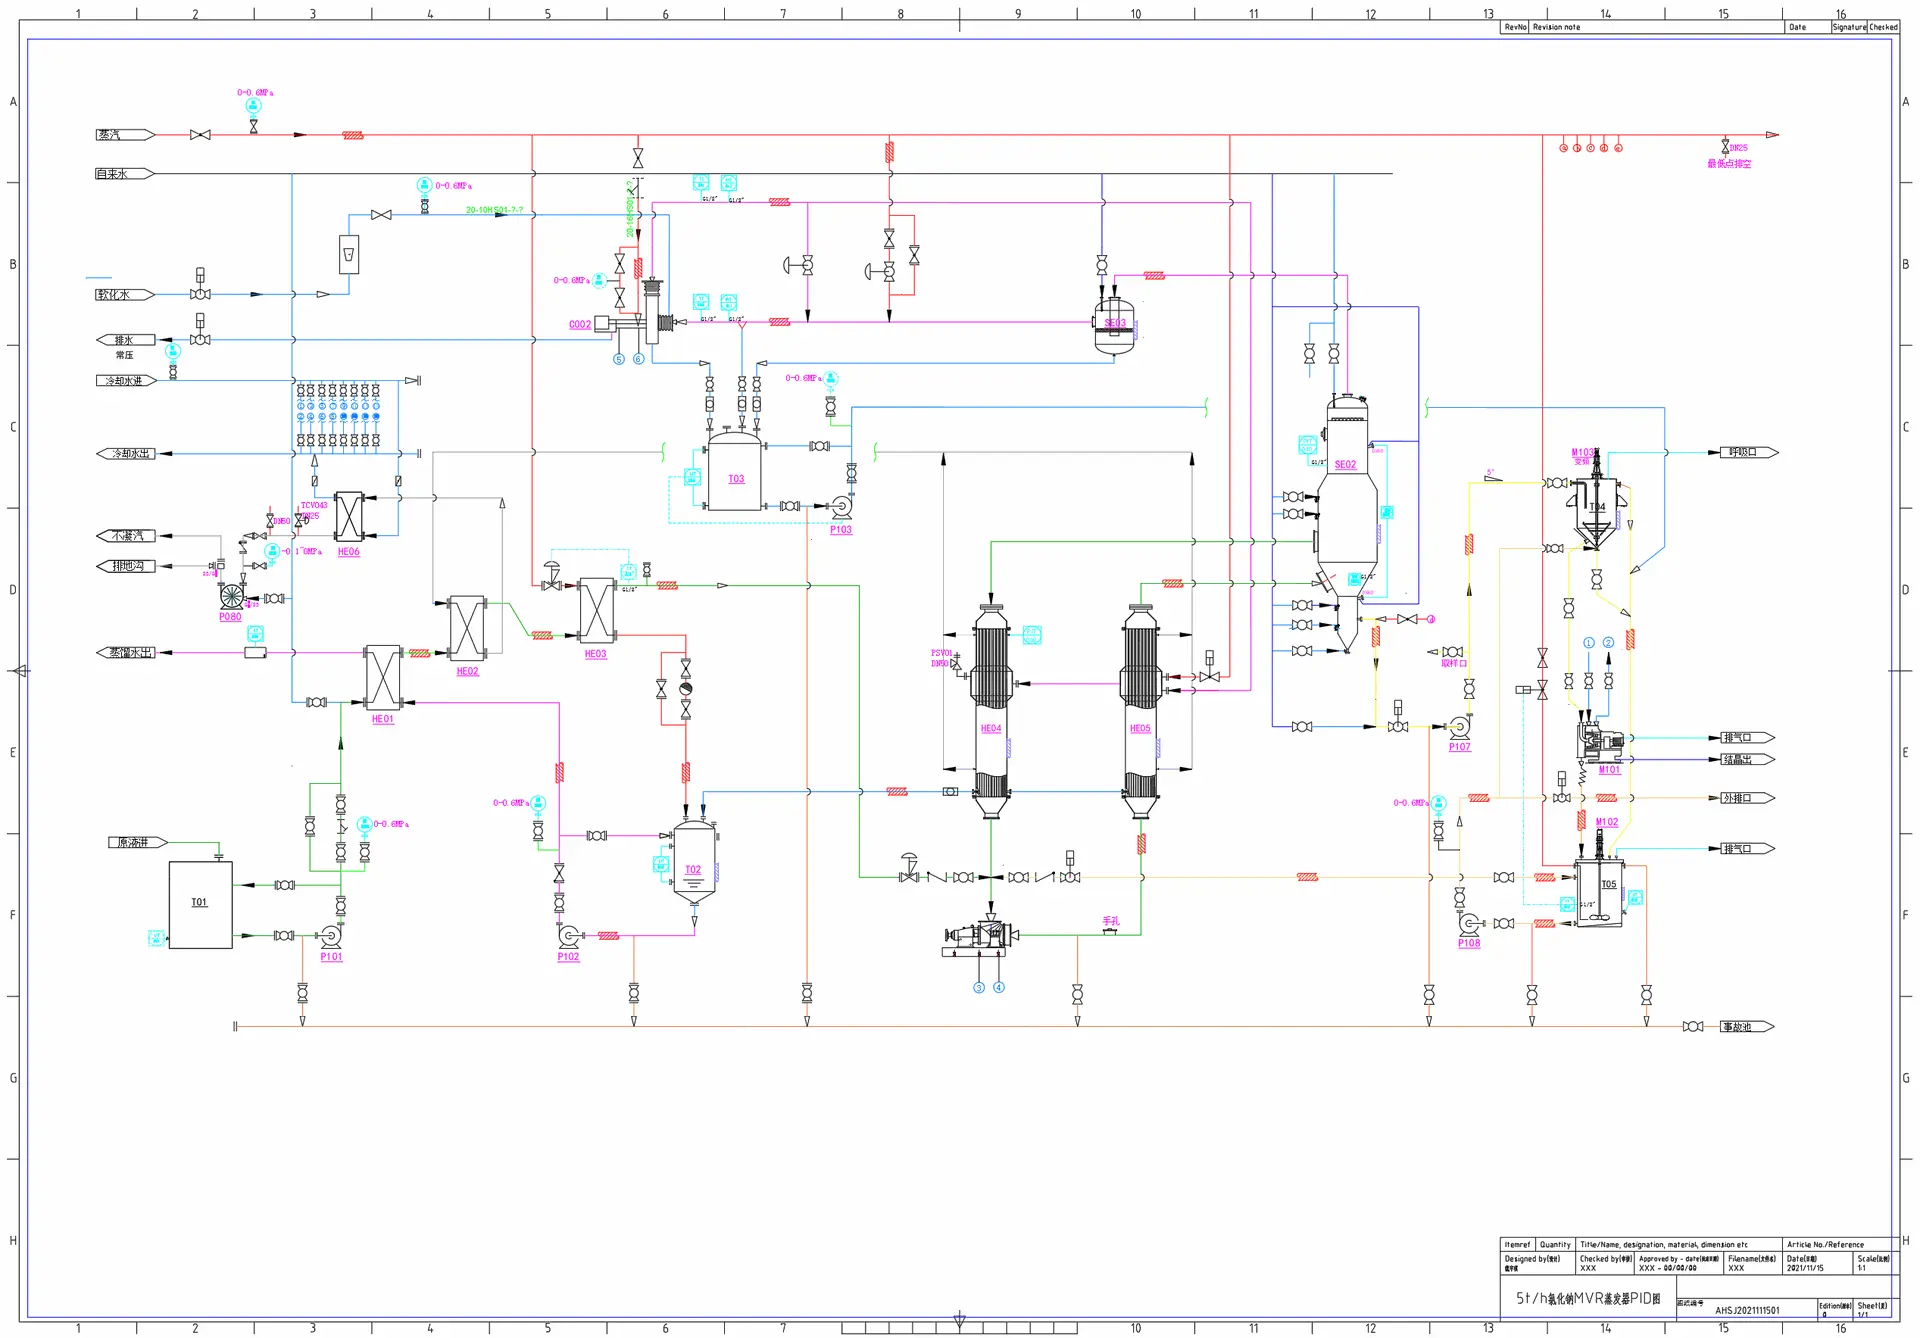Image resolution: width=1920 pixels, height=1338 pixels.
Task: Click the T01 storage tank
Action: [x=200, y=904]
